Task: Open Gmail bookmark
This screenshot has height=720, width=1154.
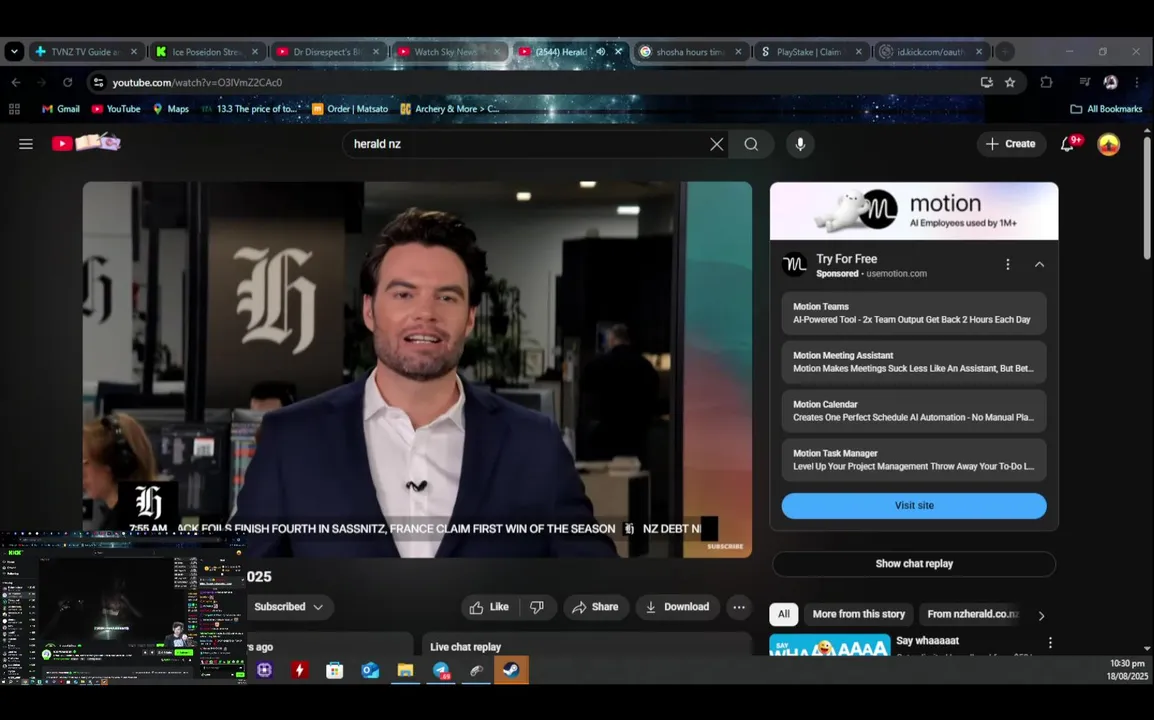Action: pos(60,109)
